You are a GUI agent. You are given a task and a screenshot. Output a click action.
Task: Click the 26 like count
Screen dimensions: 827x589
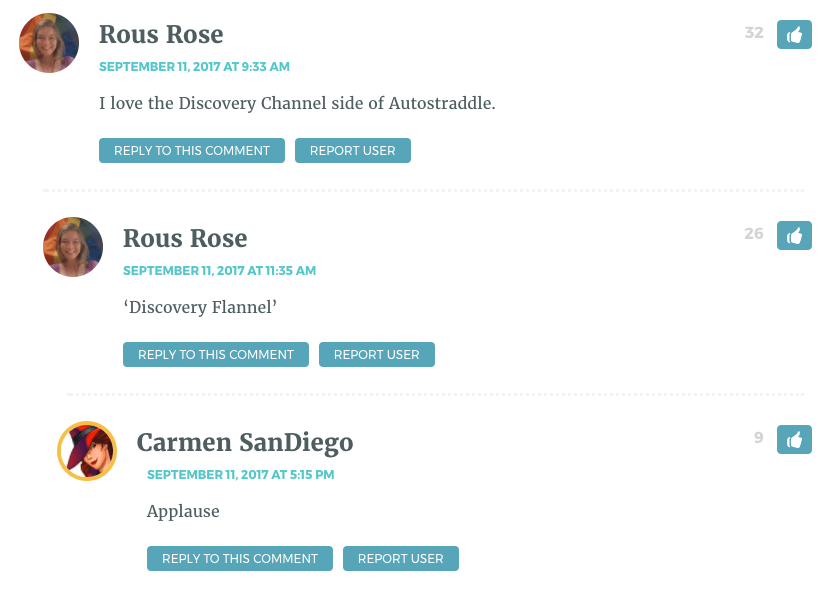(x=754, y=234)
